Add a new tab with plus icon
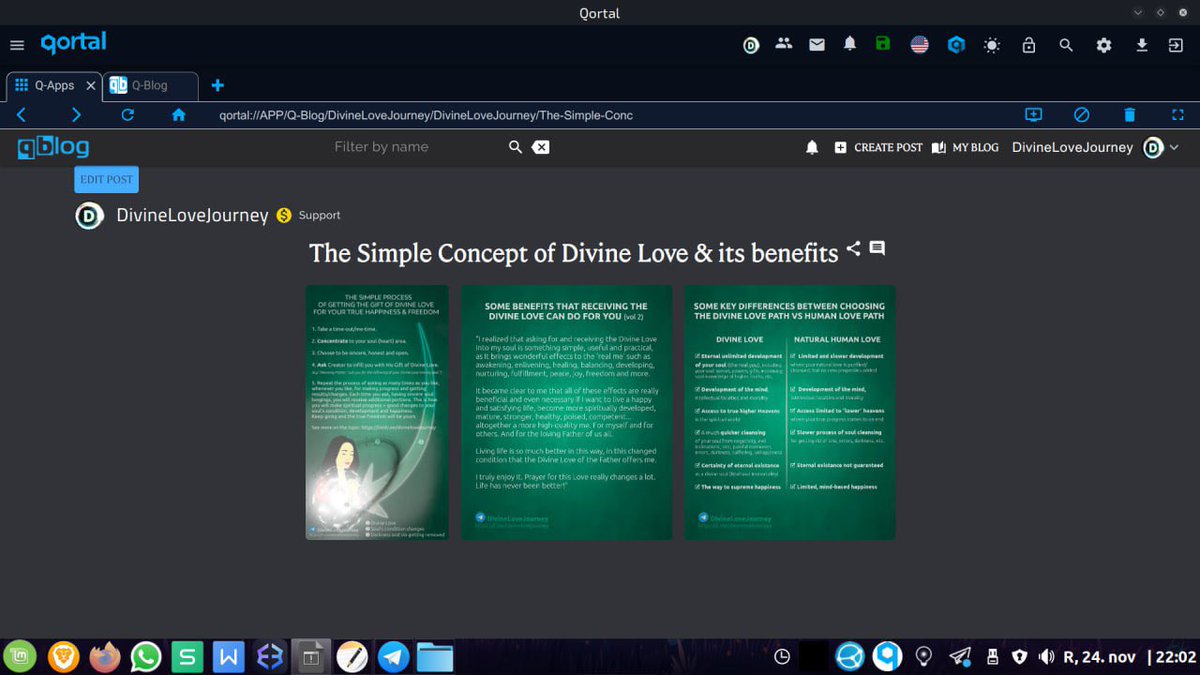 (x=217, y=85)
